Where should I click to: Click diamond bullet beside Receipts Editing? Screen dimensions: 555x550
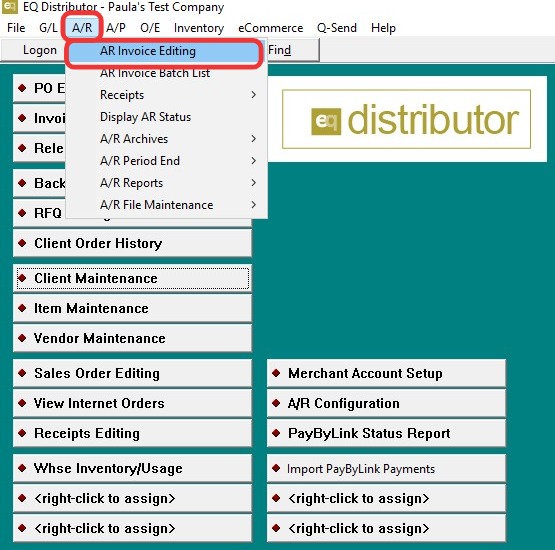(22, 433)
